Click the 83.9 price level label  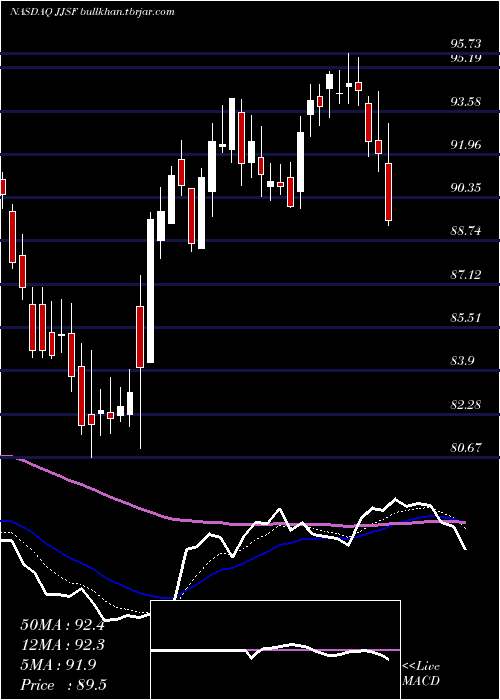tap(462, 361)
